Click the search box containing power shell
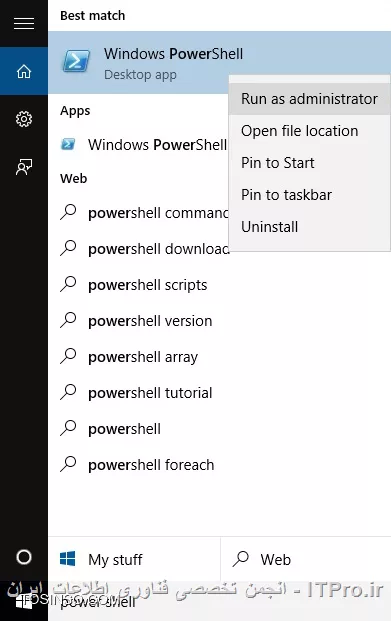 219,601
